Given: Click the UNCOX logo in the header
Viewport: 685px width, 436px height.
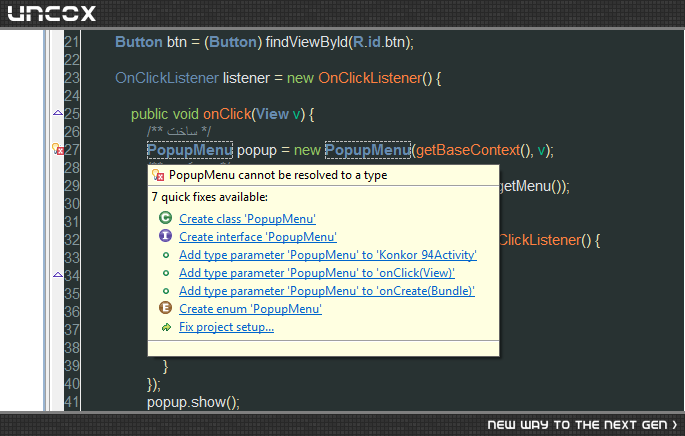Looking at the screenshot, I should (52, 13).
